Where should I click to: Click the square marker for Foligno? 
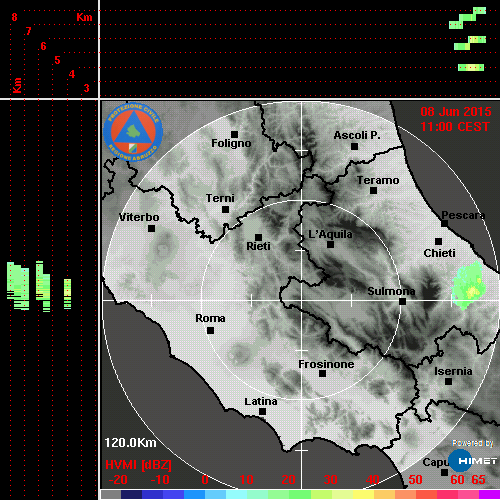[x=234, y=134]
